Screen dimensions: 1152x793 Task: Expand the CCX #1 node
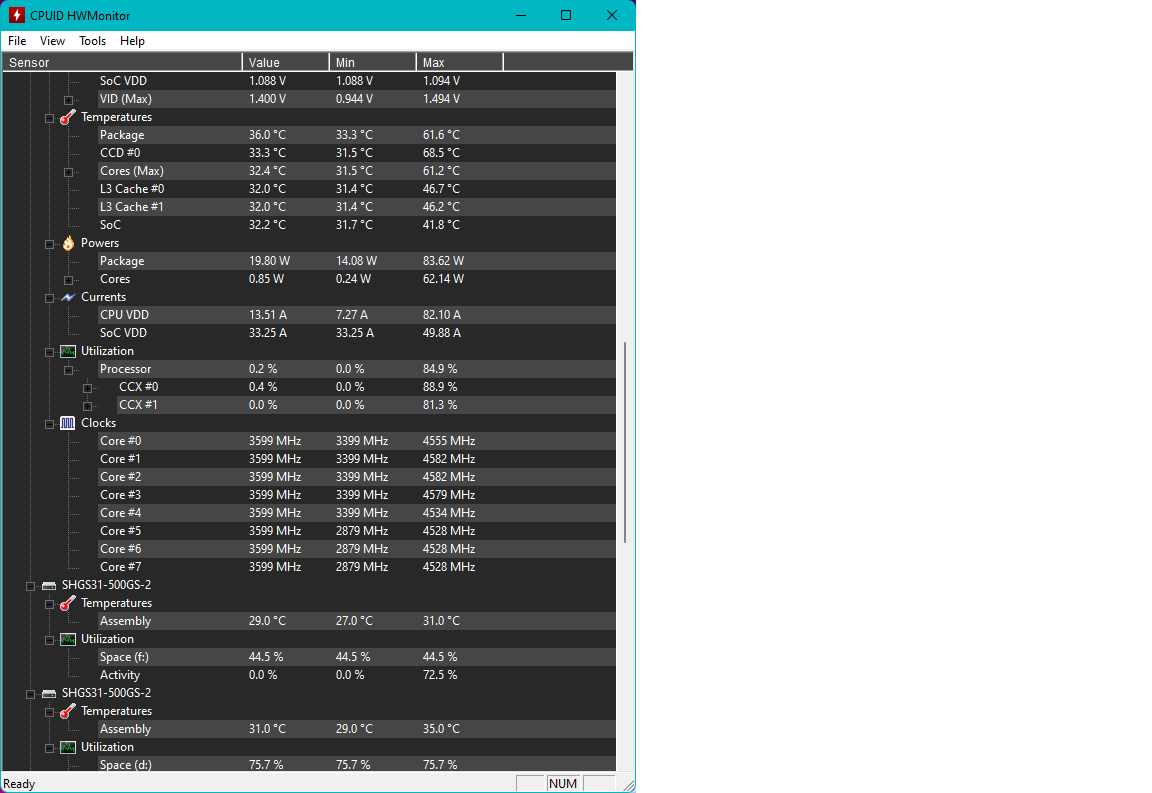(87, 406)
